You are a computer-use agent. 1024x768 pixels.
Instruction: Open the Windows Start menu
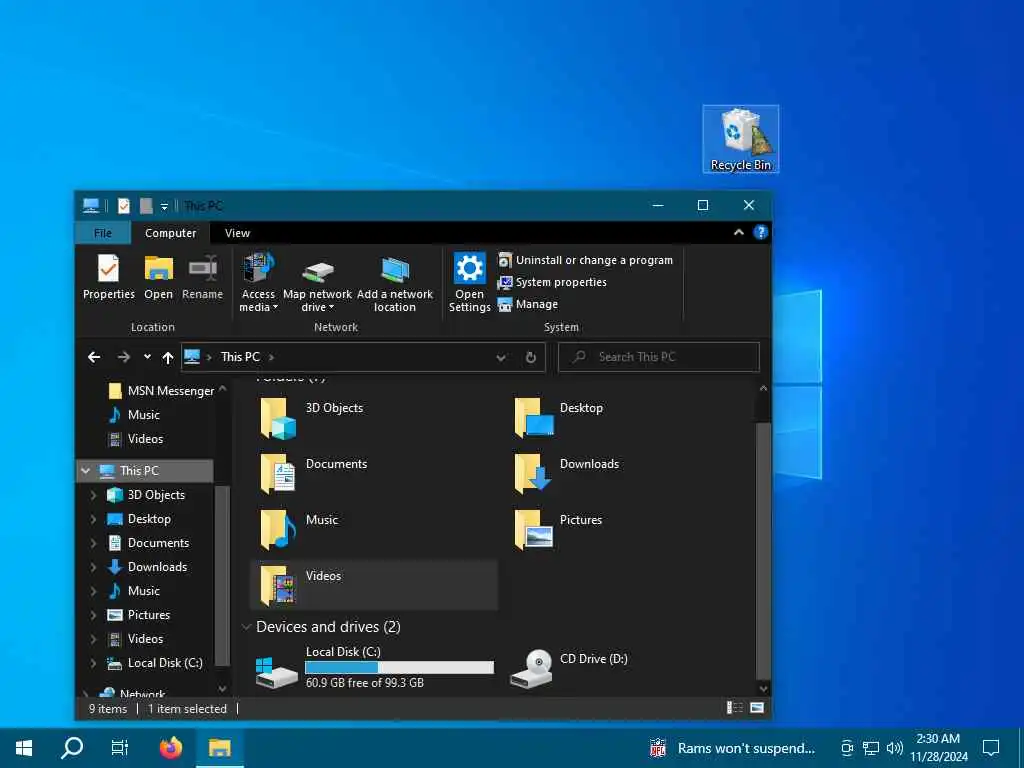[24, 748]
